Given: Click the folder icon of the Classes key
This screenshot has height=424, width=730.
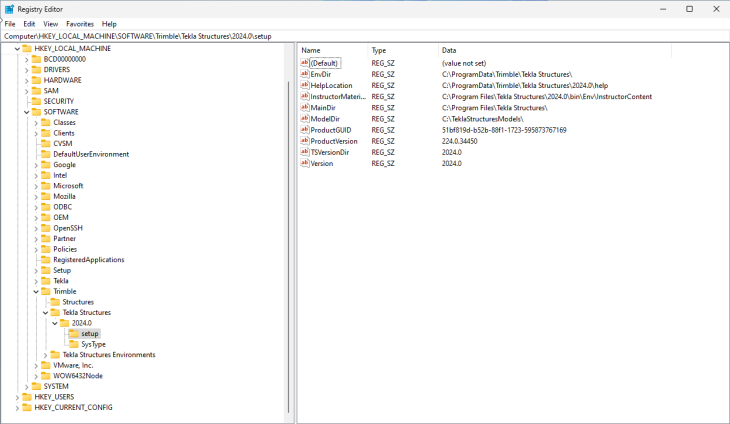Looking at the screenshot, I should pos(46,122).
